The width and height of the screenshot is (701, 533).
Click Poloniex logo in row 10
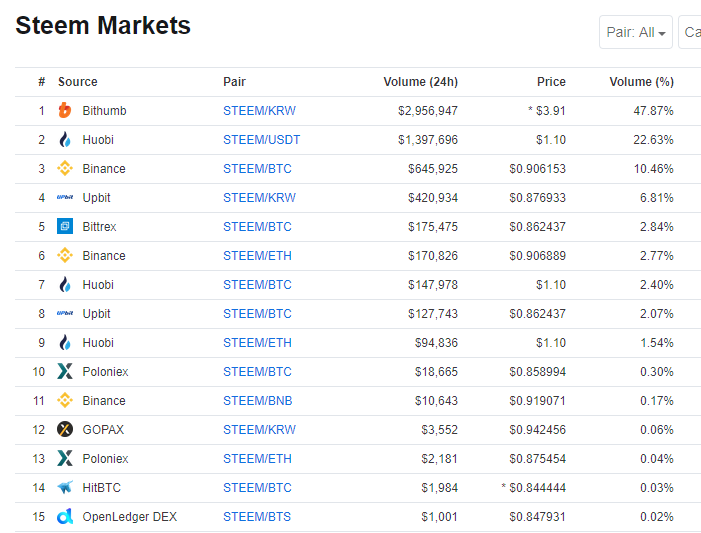tap(65, 371)
